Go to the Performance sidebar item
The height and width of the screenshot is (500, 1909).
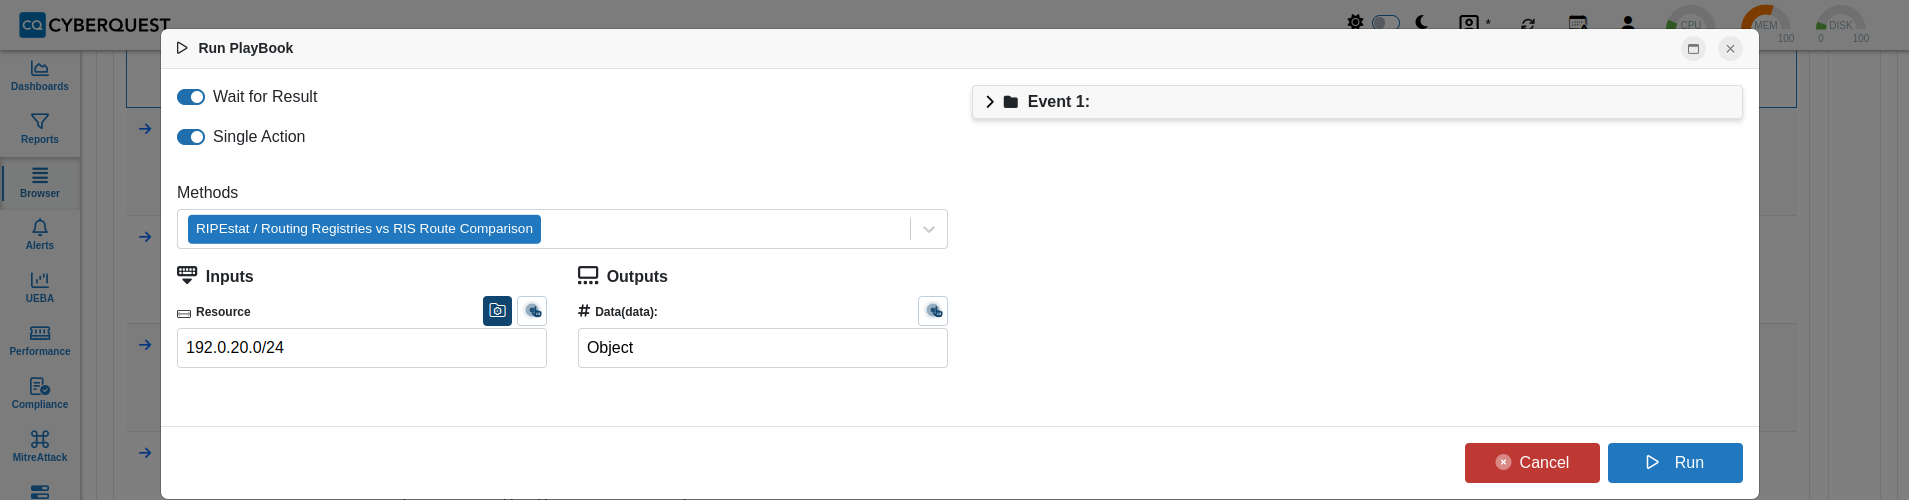click(x=40, y=341)
